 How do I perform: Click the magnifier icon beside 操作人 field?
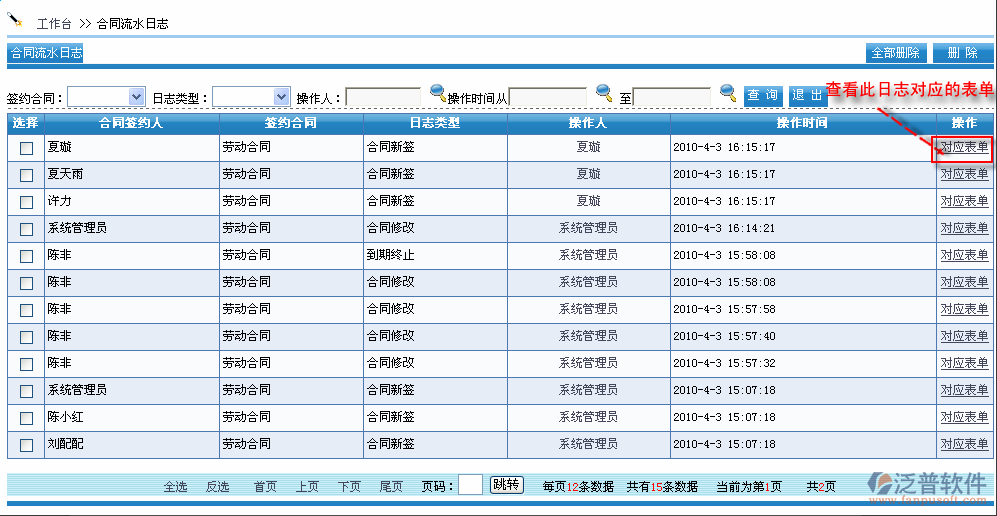[x=437, y=94]
